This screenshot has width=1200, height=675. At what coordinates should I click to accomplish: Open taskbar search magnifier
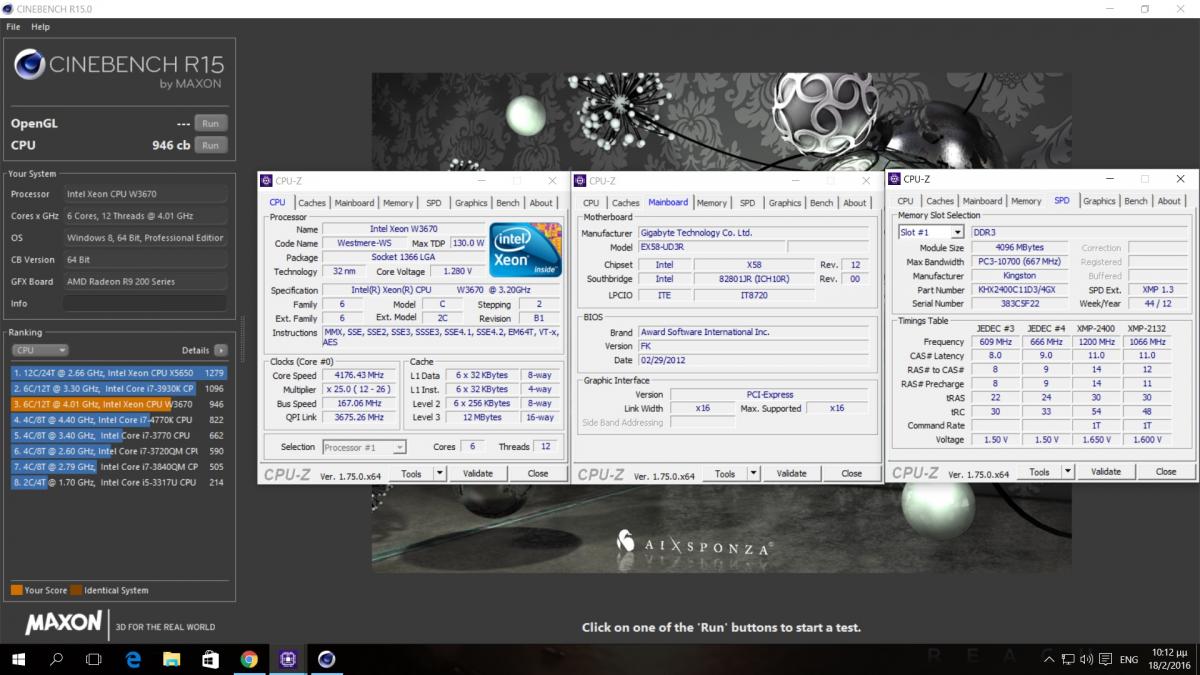pyautogui.click(x=57, y=659)
